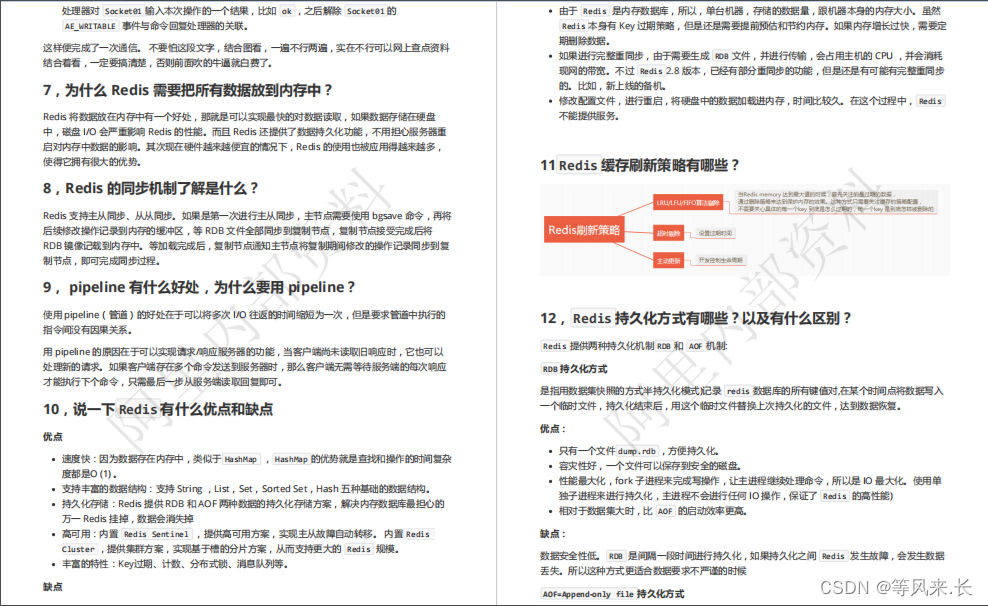Click heading "11 Redis 缓存刷新策略有哪些？"
Viewport: 988px width, 606px height.
point(640,166)
